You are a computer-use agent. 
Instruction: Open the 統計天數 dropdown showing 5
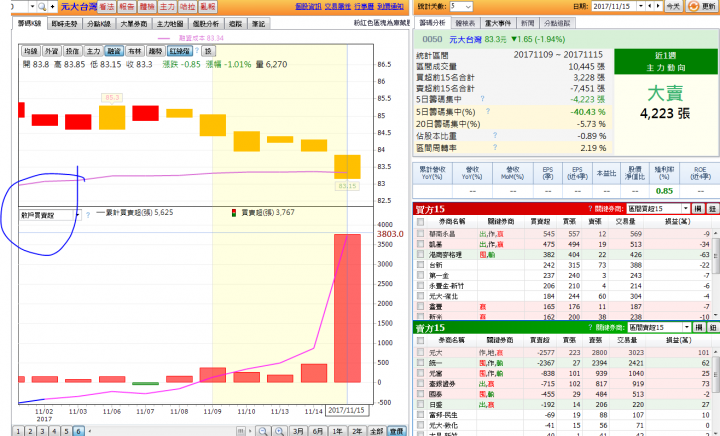(x=461, y=6)
